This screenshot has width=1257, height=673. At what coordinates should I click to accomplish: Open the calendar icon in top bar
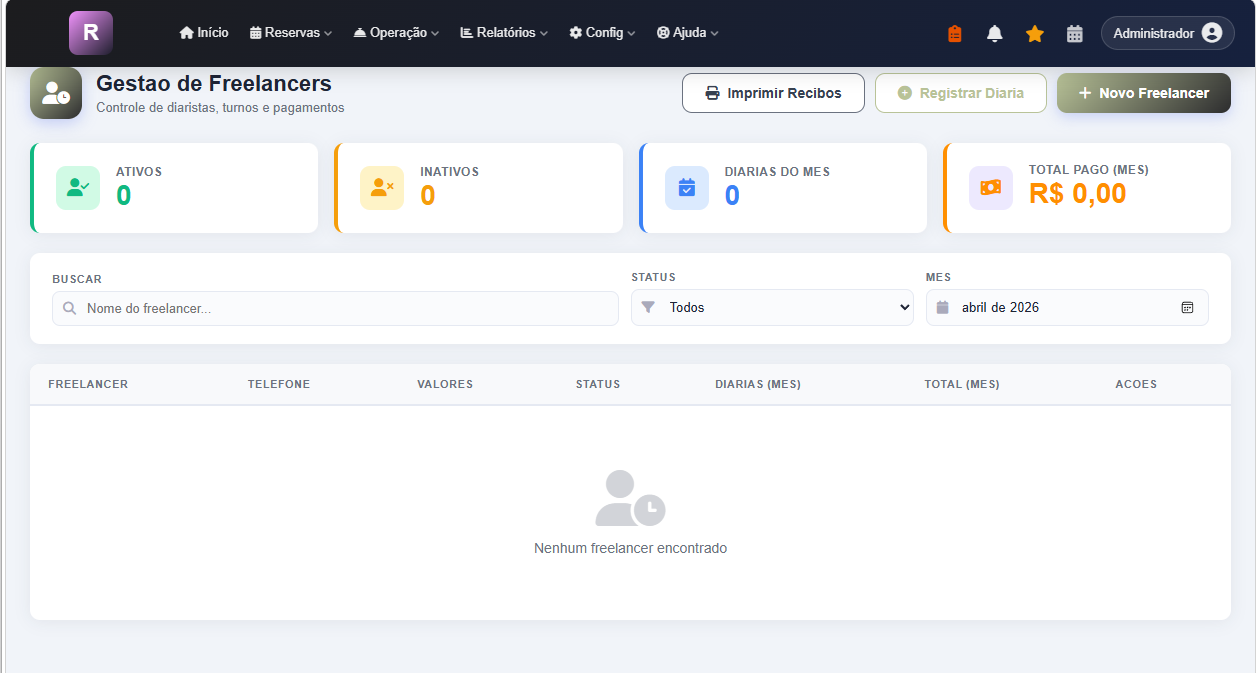tap(1074, 33)
